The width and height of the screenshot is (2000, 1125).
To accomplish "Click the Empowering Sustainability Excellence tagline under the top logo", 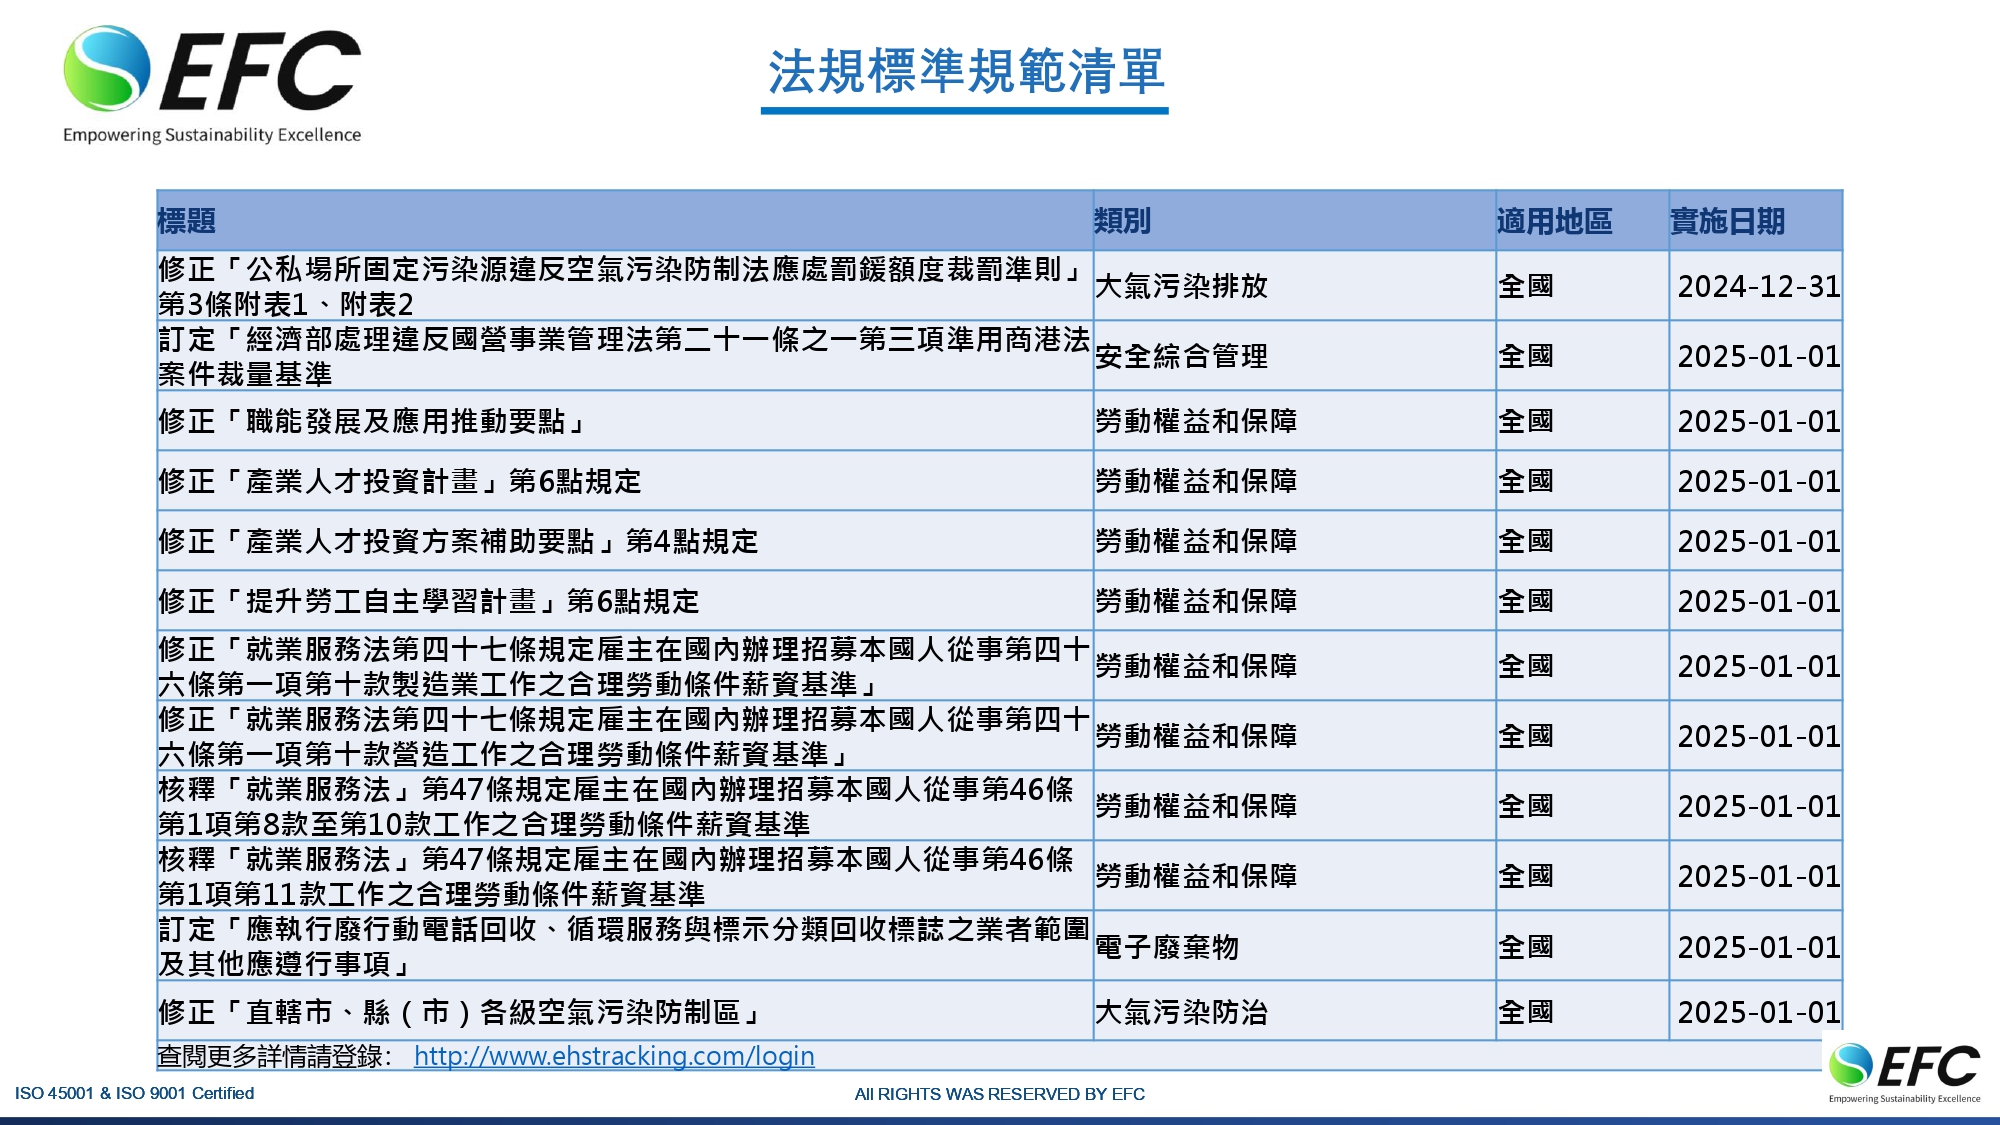I will coord(212,135).
